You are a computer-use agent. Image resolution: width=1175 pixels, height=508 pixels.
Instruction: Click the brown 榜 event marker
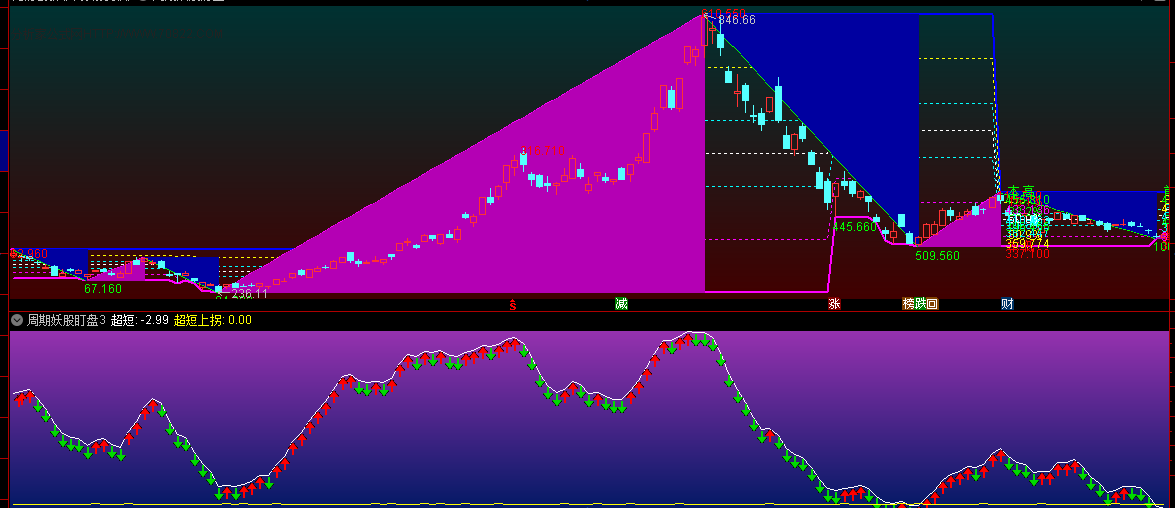pos(908,303)
